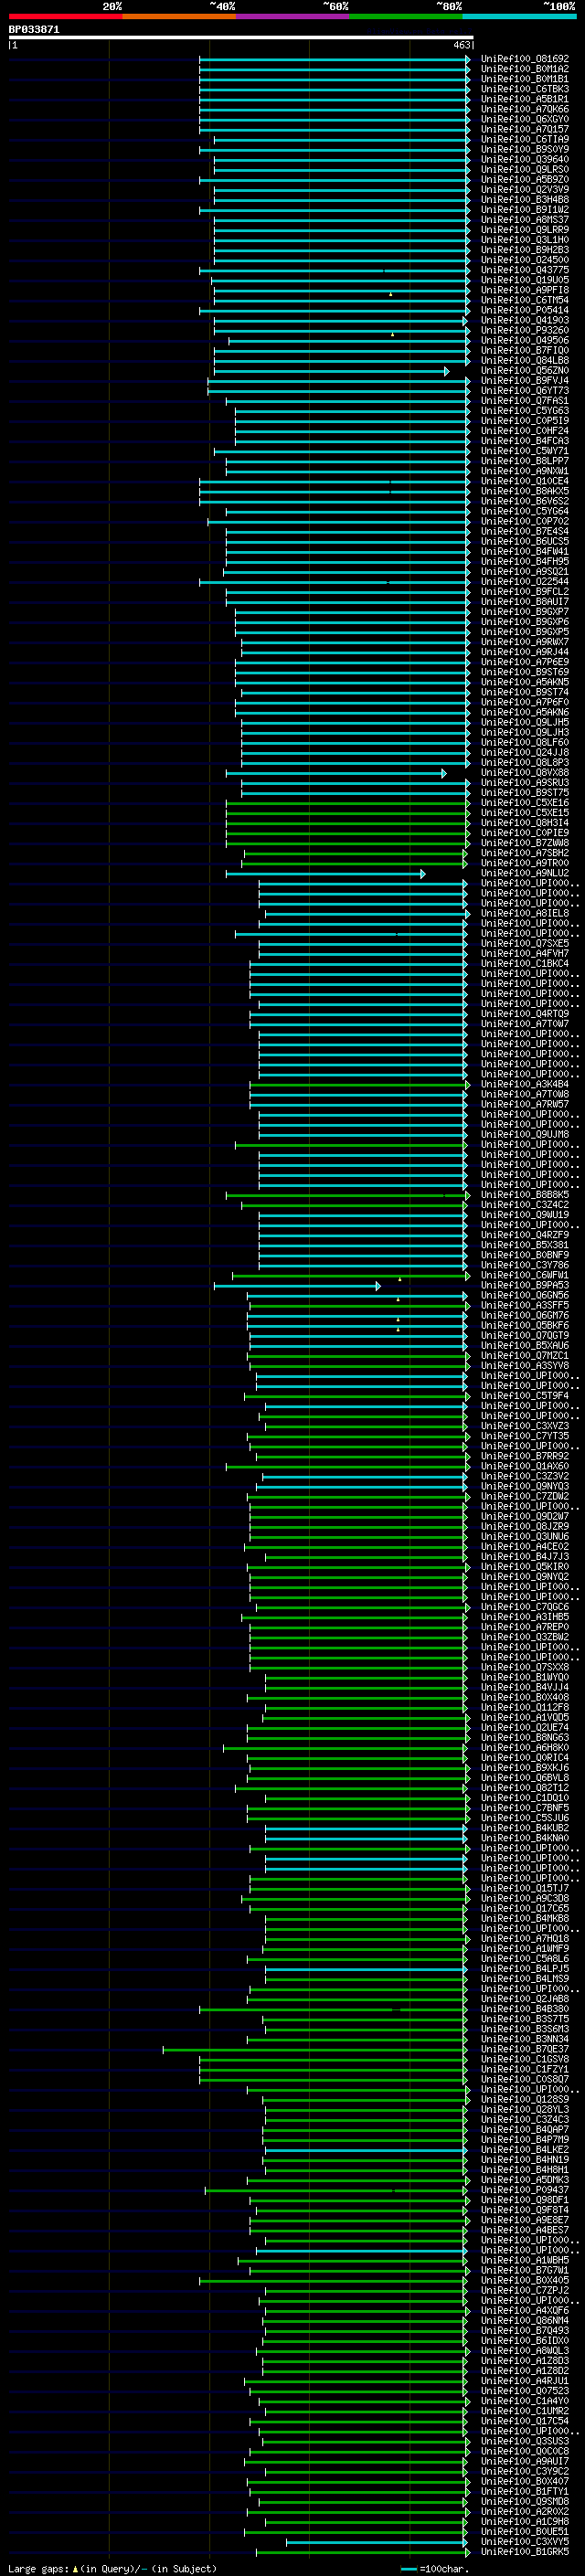
Task: Select label UniRef100_Q8VX88
Action: [525, 773]
